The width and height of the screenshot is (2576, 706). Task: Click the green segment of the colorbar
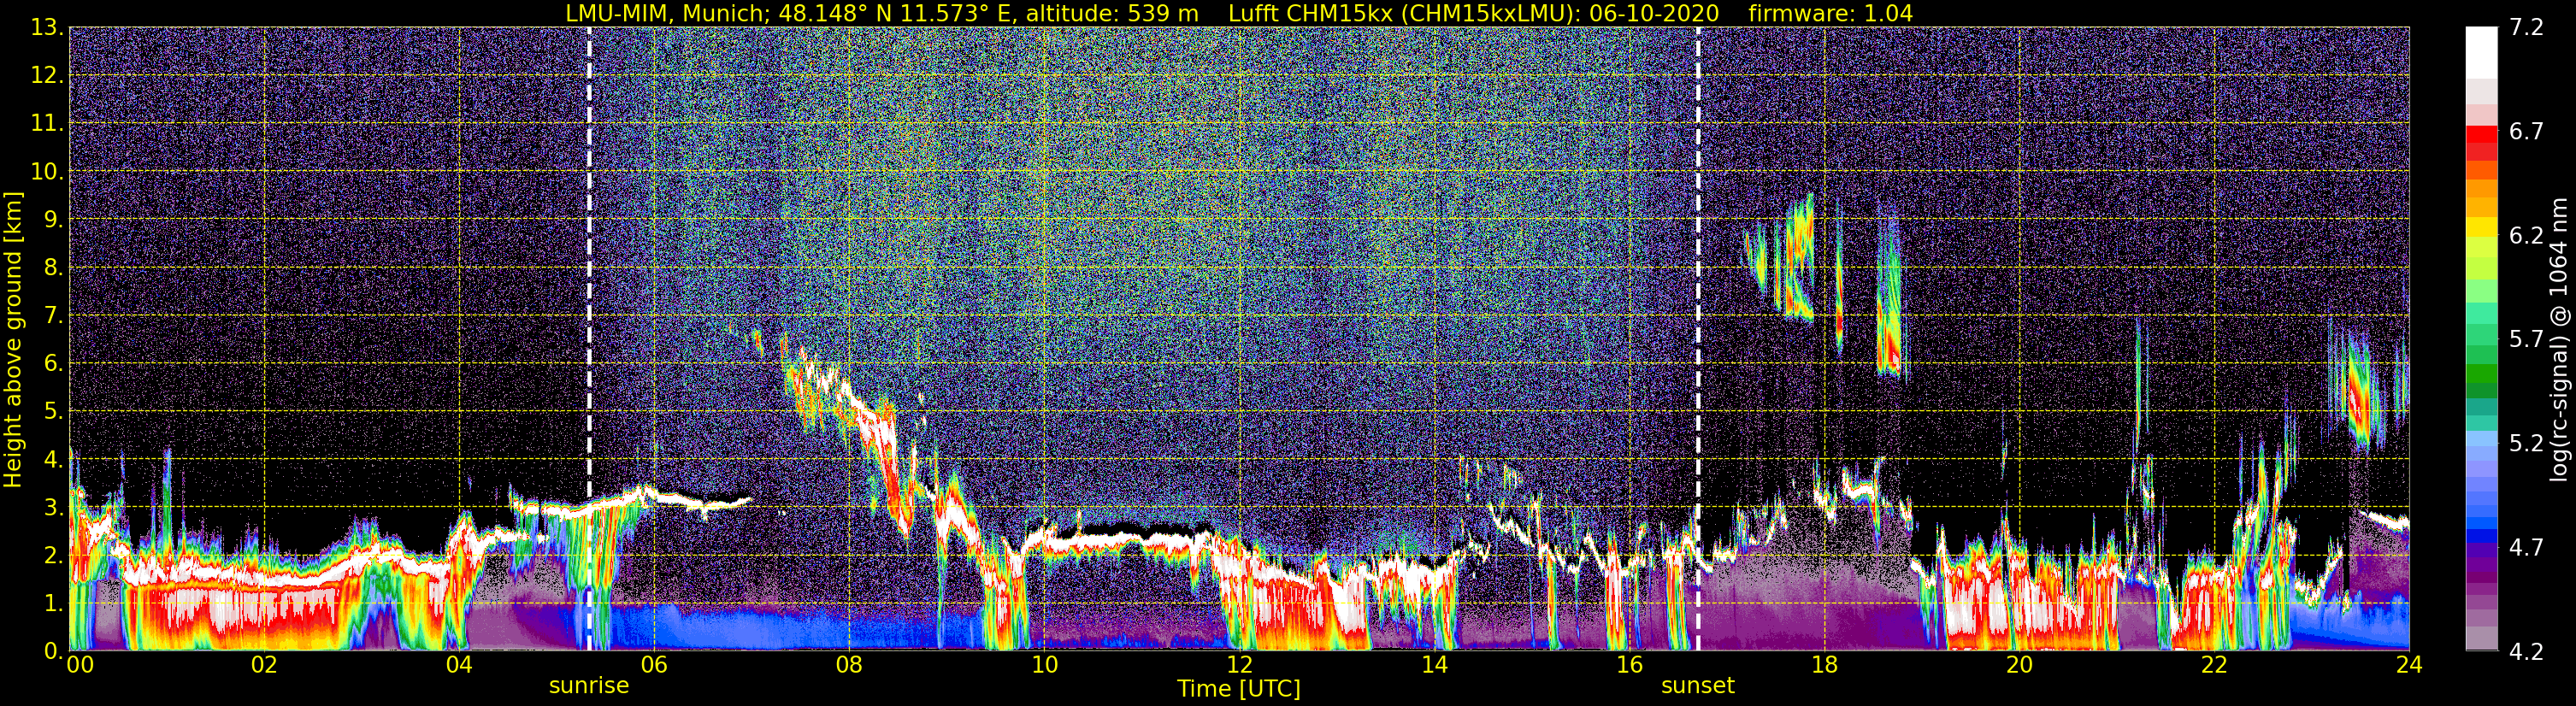tap(2481, 375)
